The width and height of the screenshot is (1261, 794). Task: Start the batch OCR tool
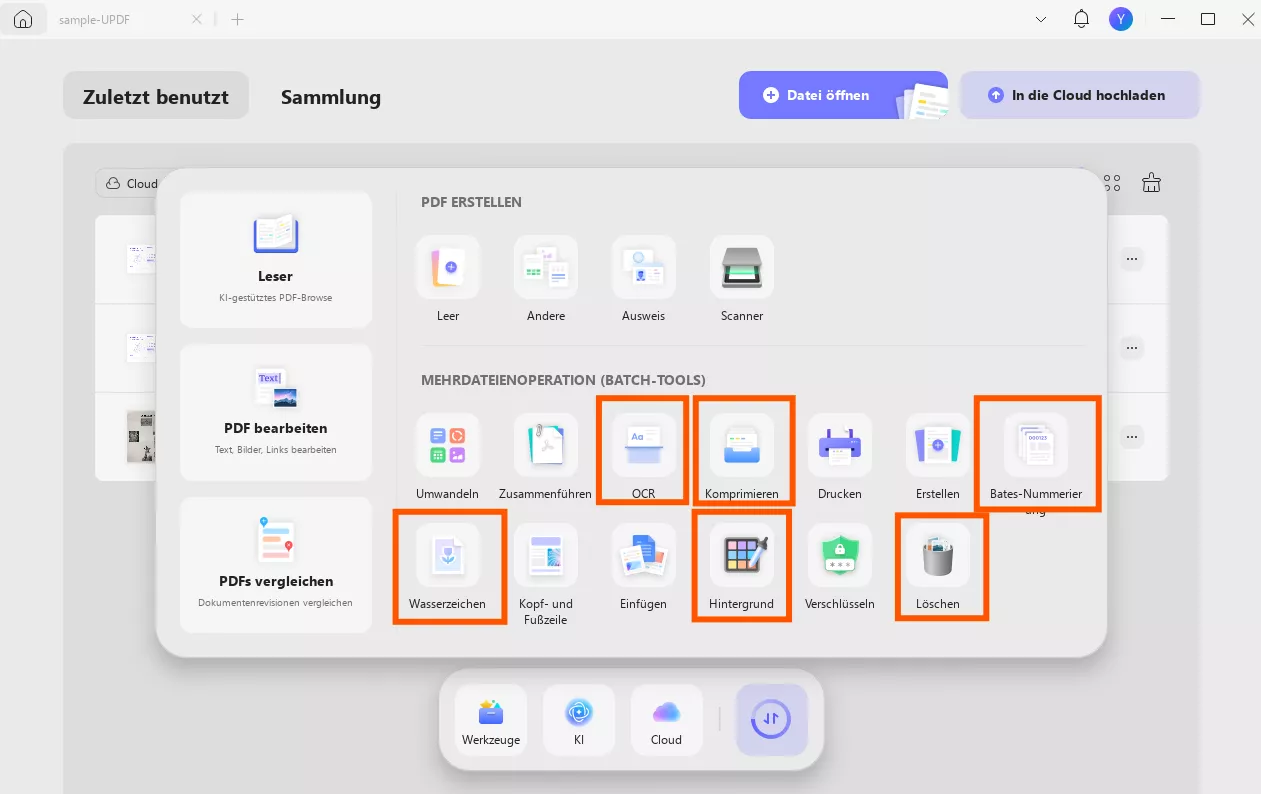644,445
